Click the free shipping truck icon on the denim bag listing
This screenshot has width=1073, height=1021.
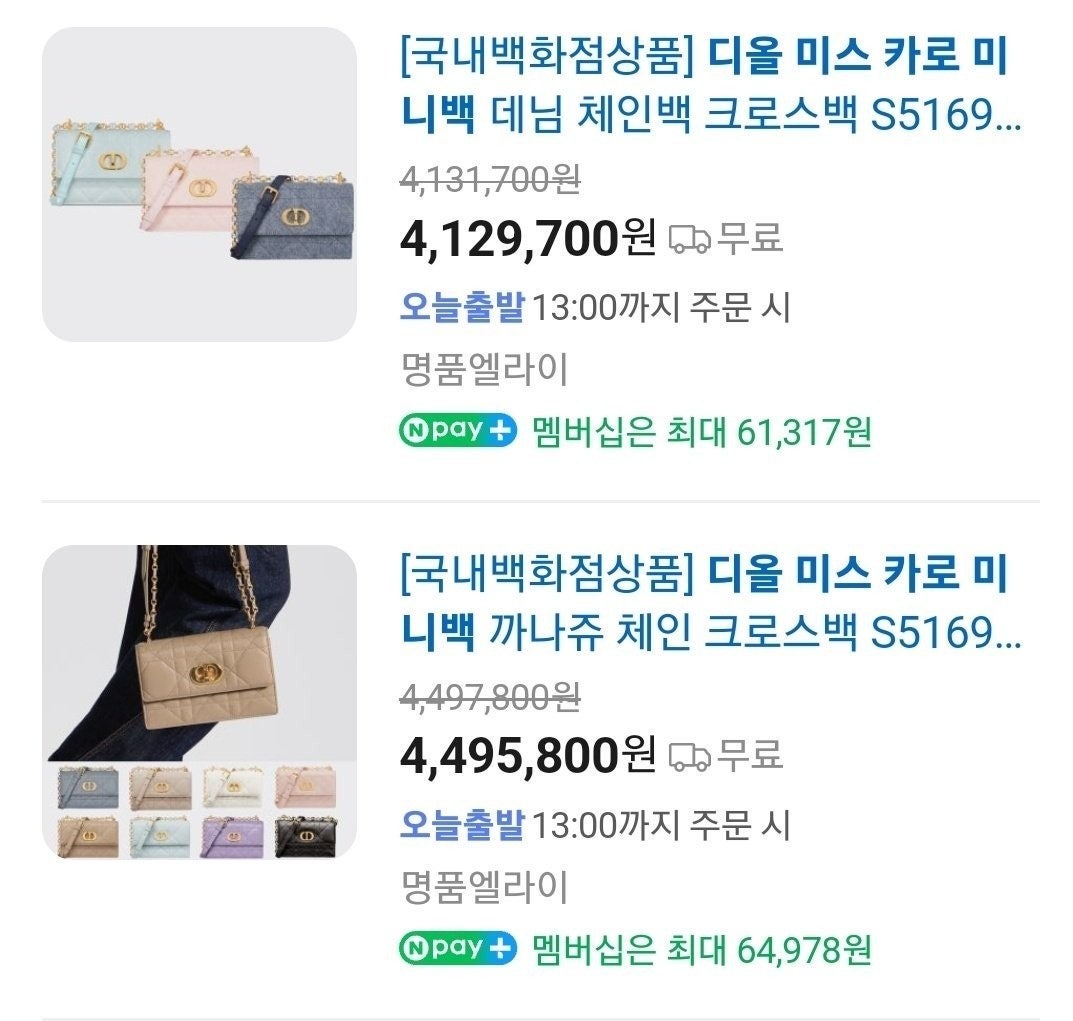coord(689,239)
